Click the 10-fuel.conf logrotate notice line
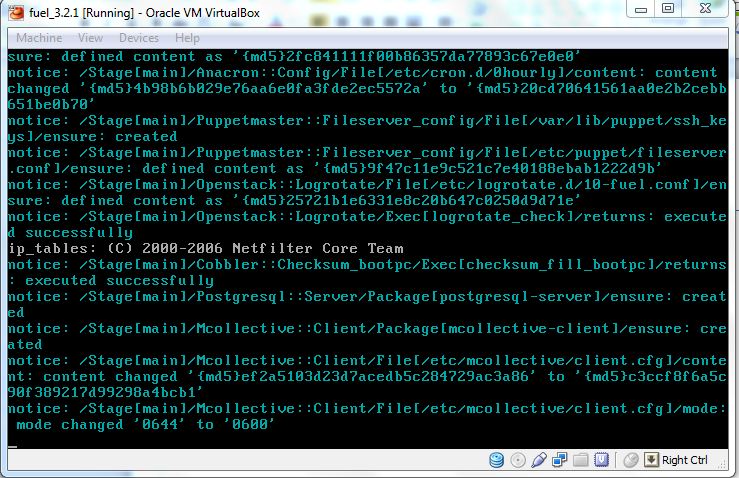 (367, 192)
